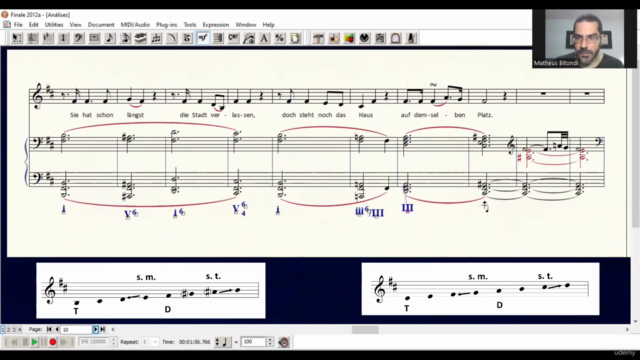Select the Tempo metronome tool
Screen dimensions: 640x360
coord(411,38)
